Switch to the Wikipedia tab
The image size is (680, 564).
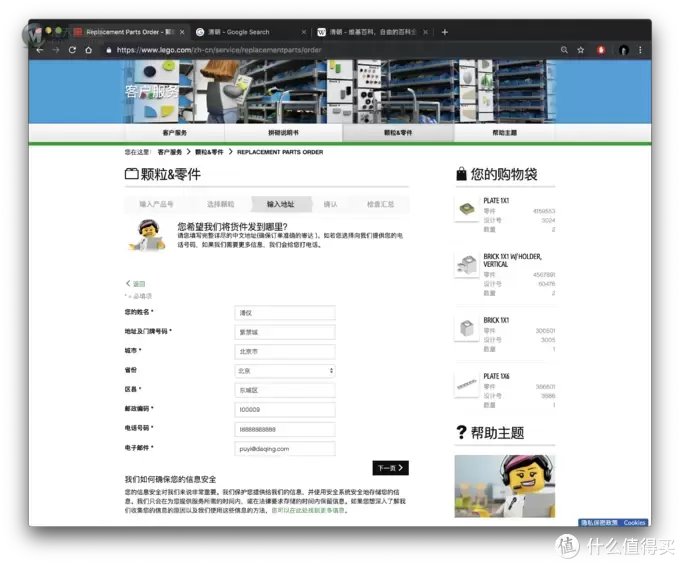click(x=372, y=32)
